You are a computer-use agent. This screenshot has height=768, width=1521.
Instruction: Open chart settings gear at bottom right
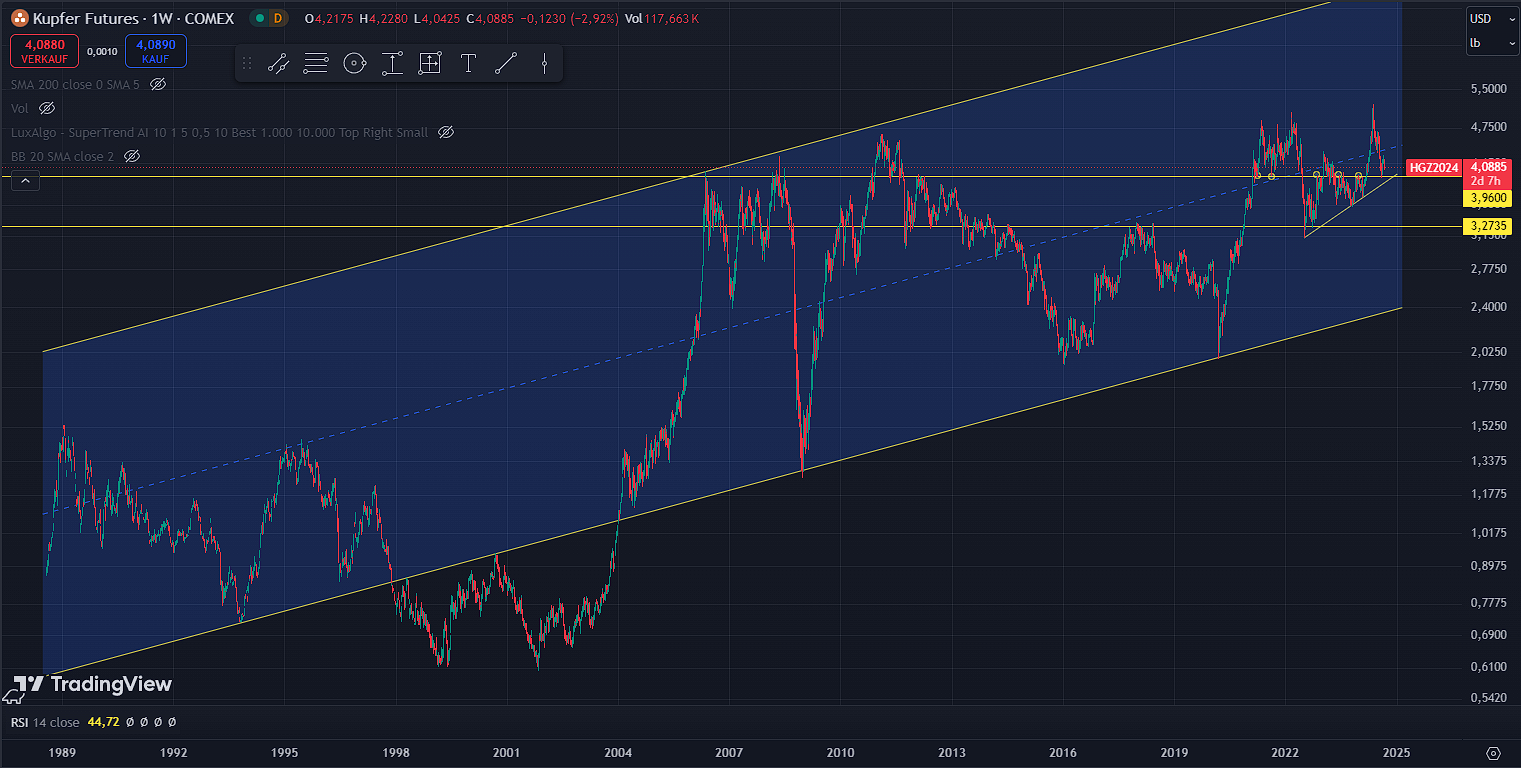(1494, 752)
